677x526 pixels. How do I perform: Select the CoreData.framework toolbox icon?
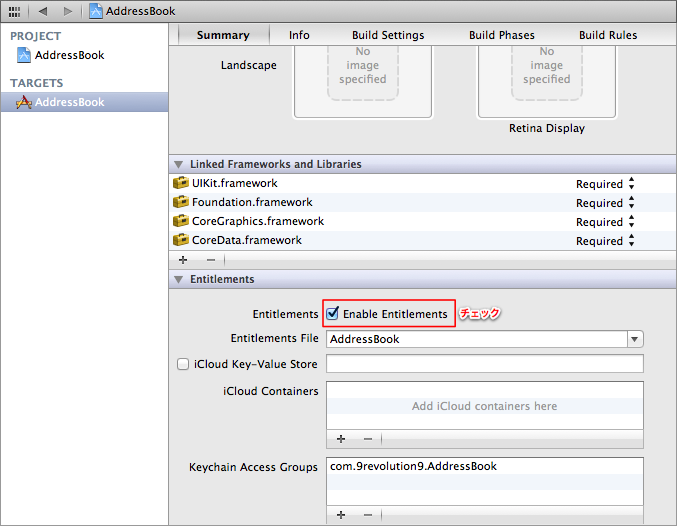pos(181,240)
